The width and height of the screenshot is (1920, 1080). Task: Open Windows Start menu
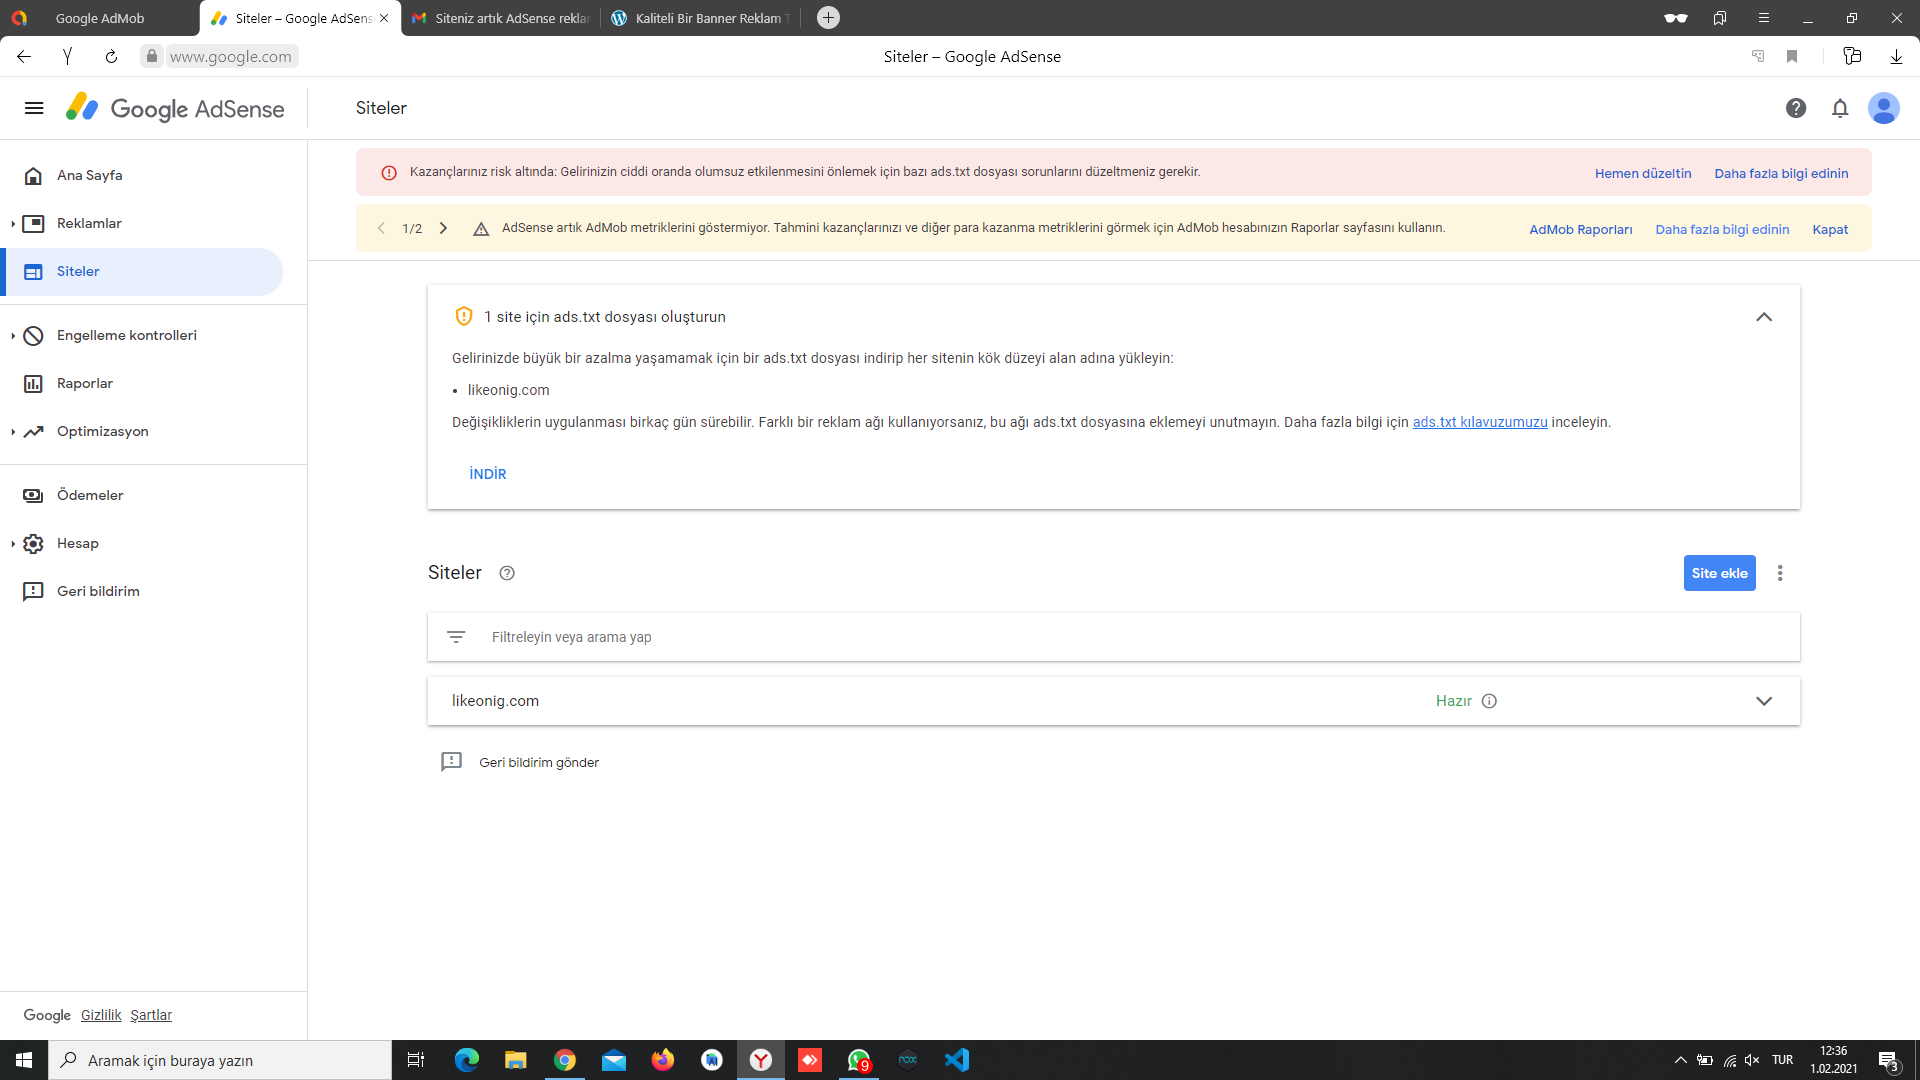(x=24, y=1060)
